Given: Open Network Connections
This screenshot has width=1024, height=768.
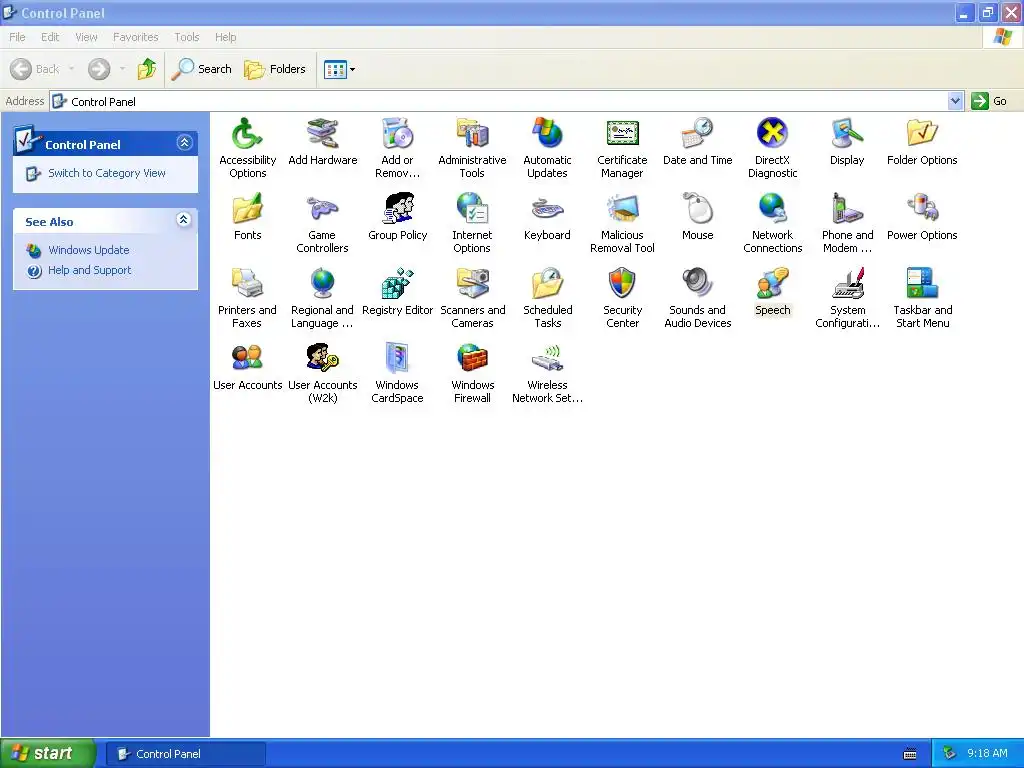Looking at the screenshot, I should (x=773, y=223).
